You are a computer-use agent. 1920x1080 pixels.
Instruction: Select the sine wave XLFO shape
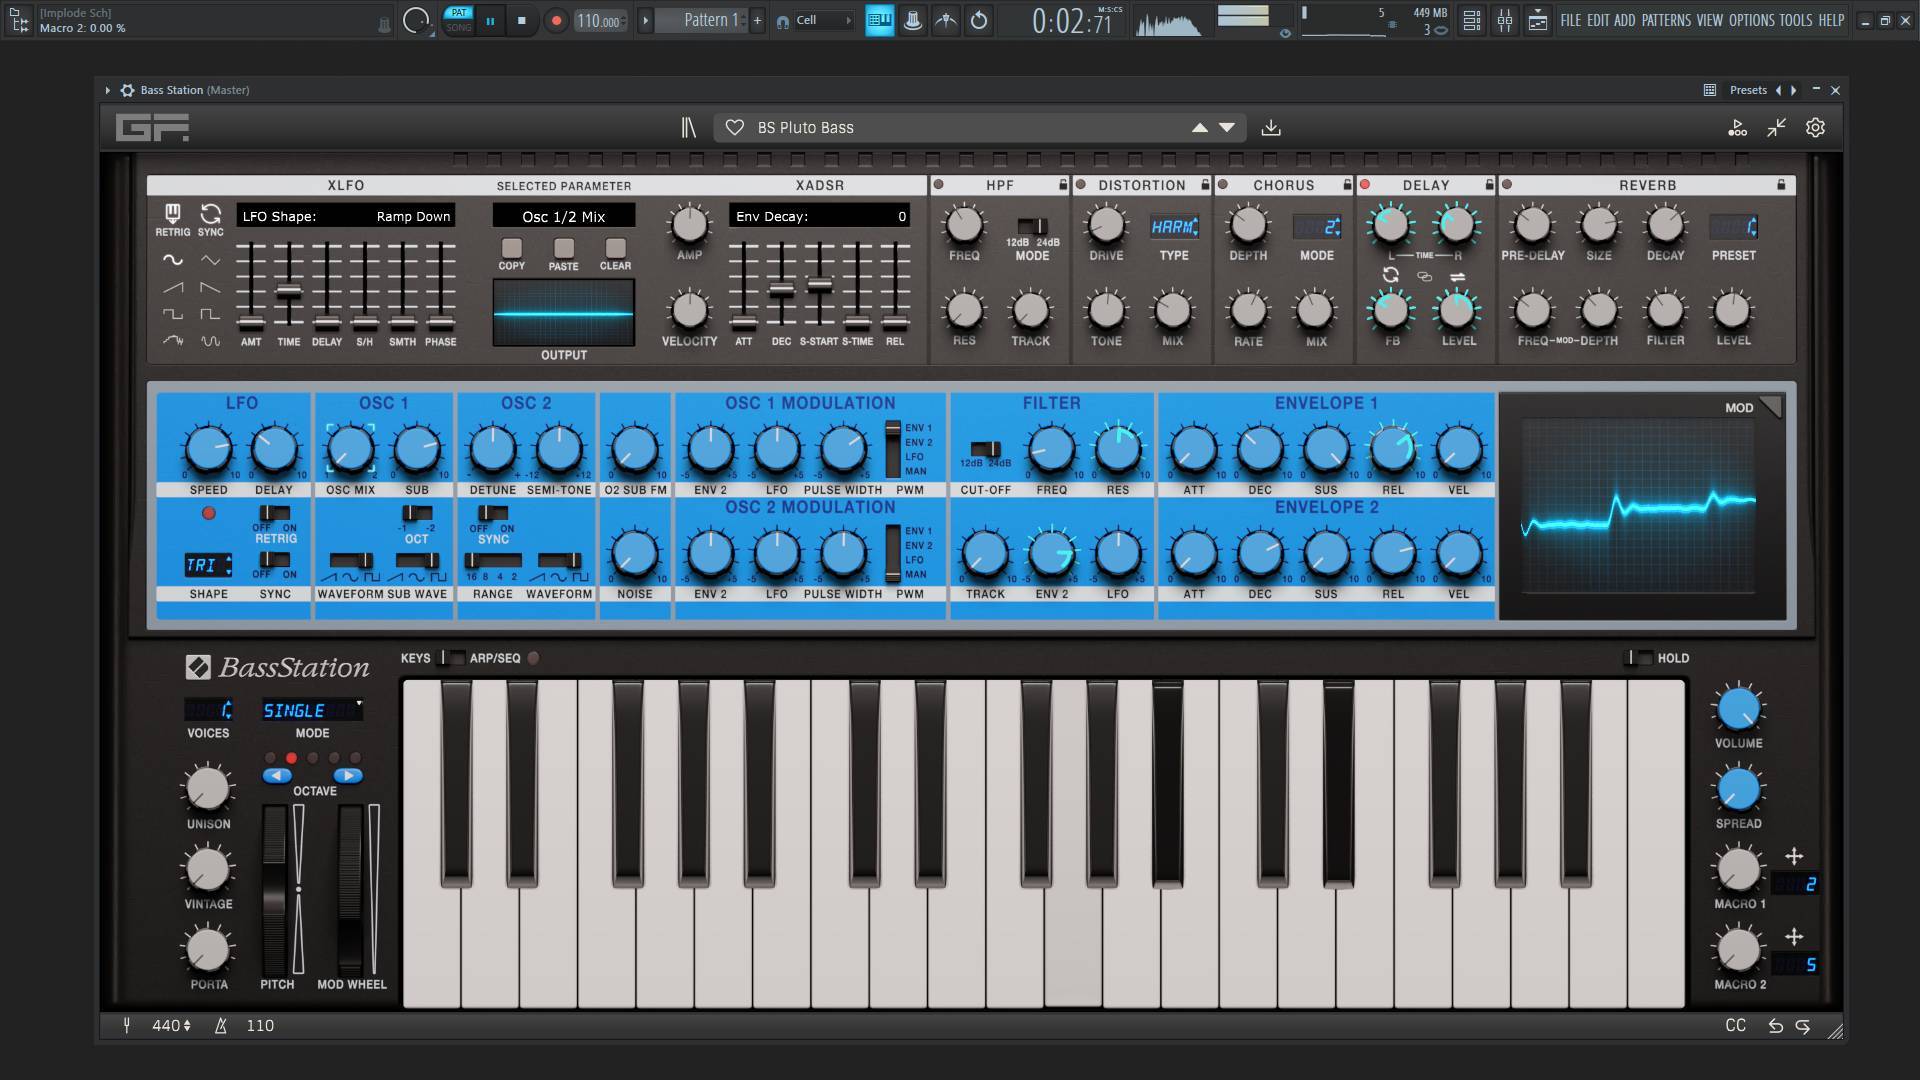[173, 260]
